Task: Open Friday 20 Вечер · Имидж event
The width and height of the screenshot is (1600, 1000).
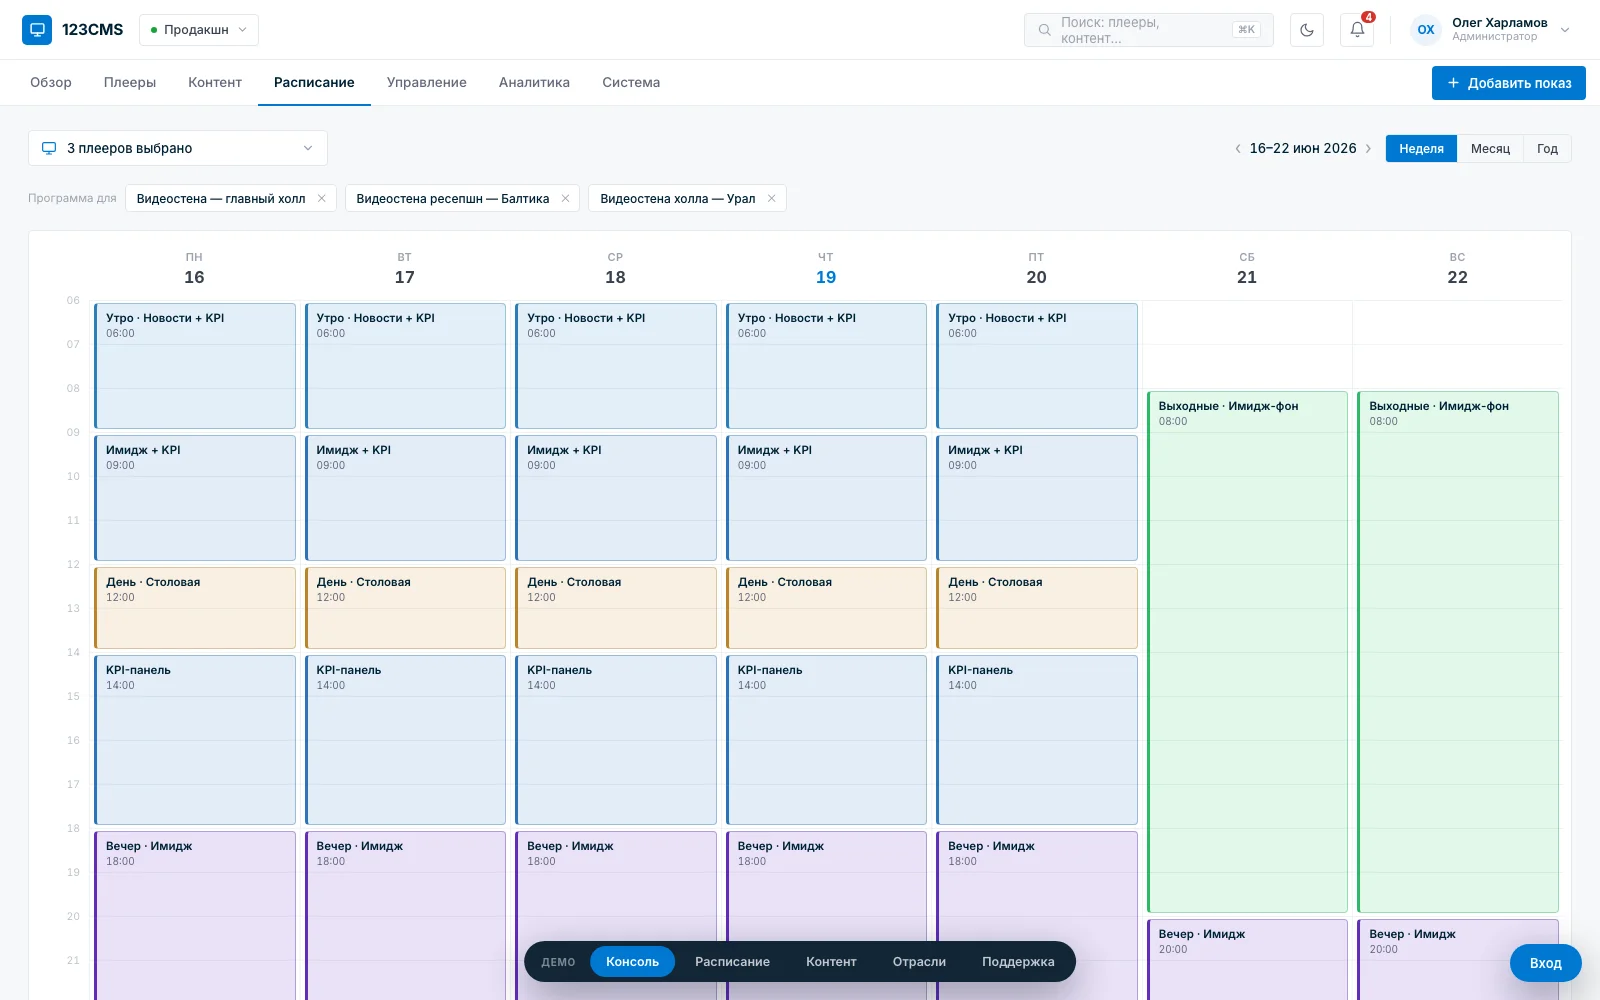Action: (1037, 915)
